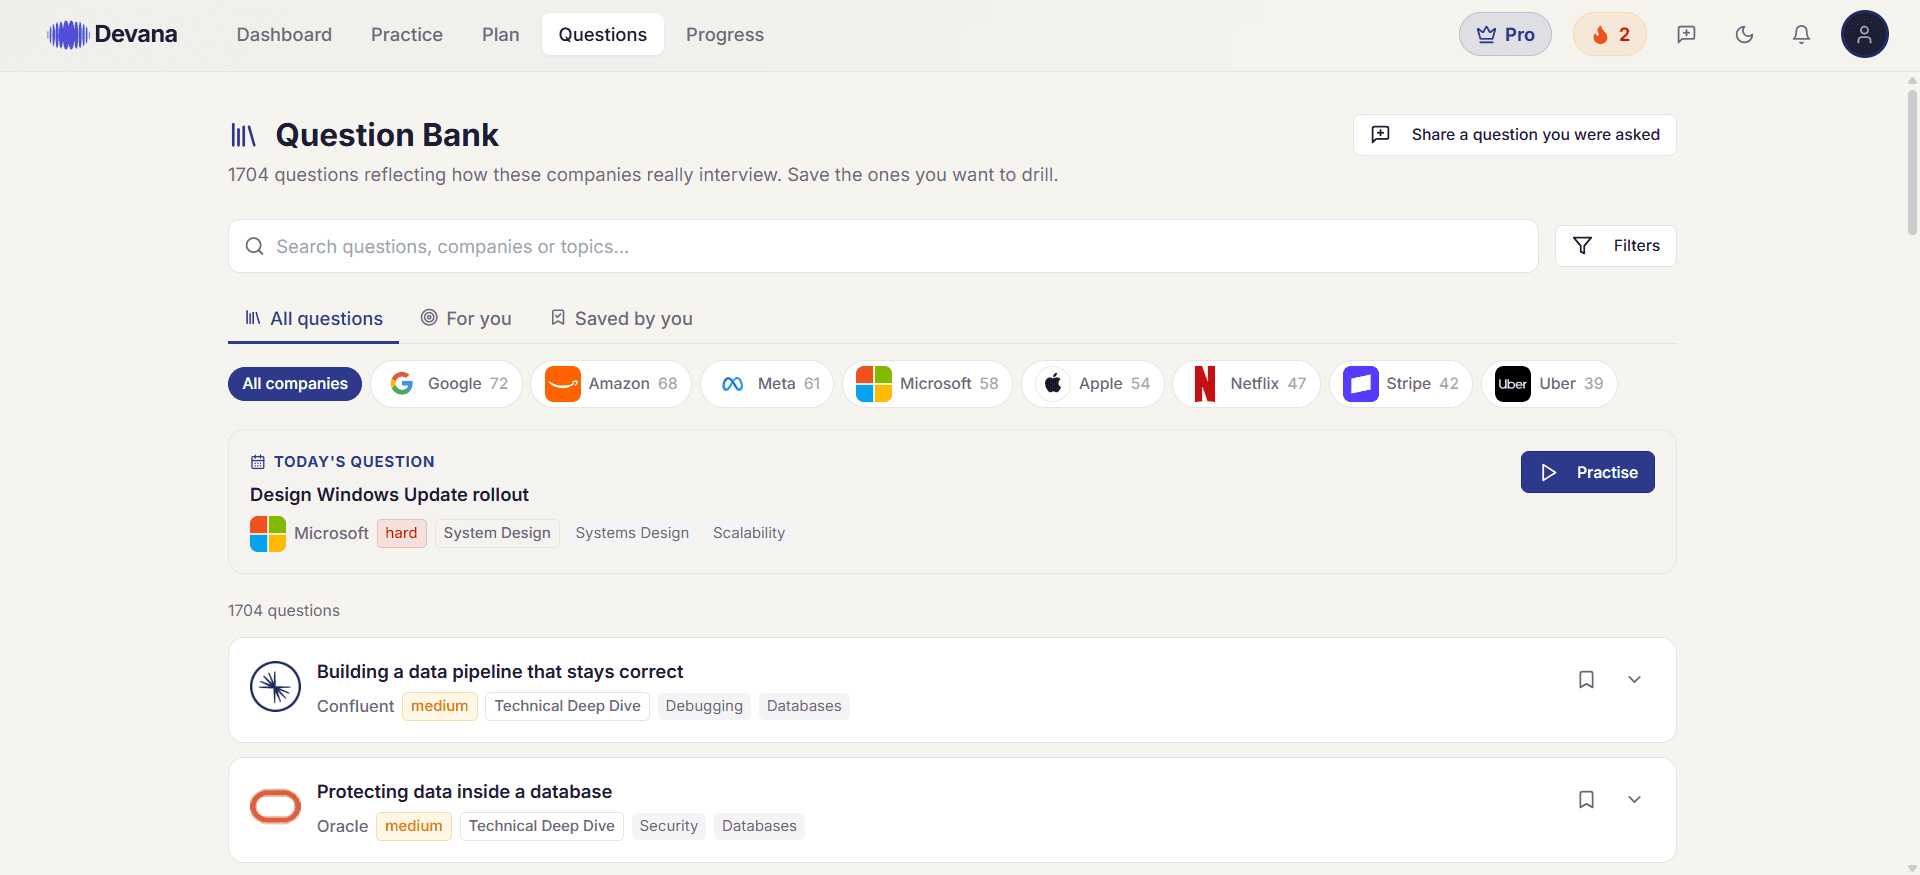
Task: Filter questions by Stripe company chip
Action: click(1400, 384)
